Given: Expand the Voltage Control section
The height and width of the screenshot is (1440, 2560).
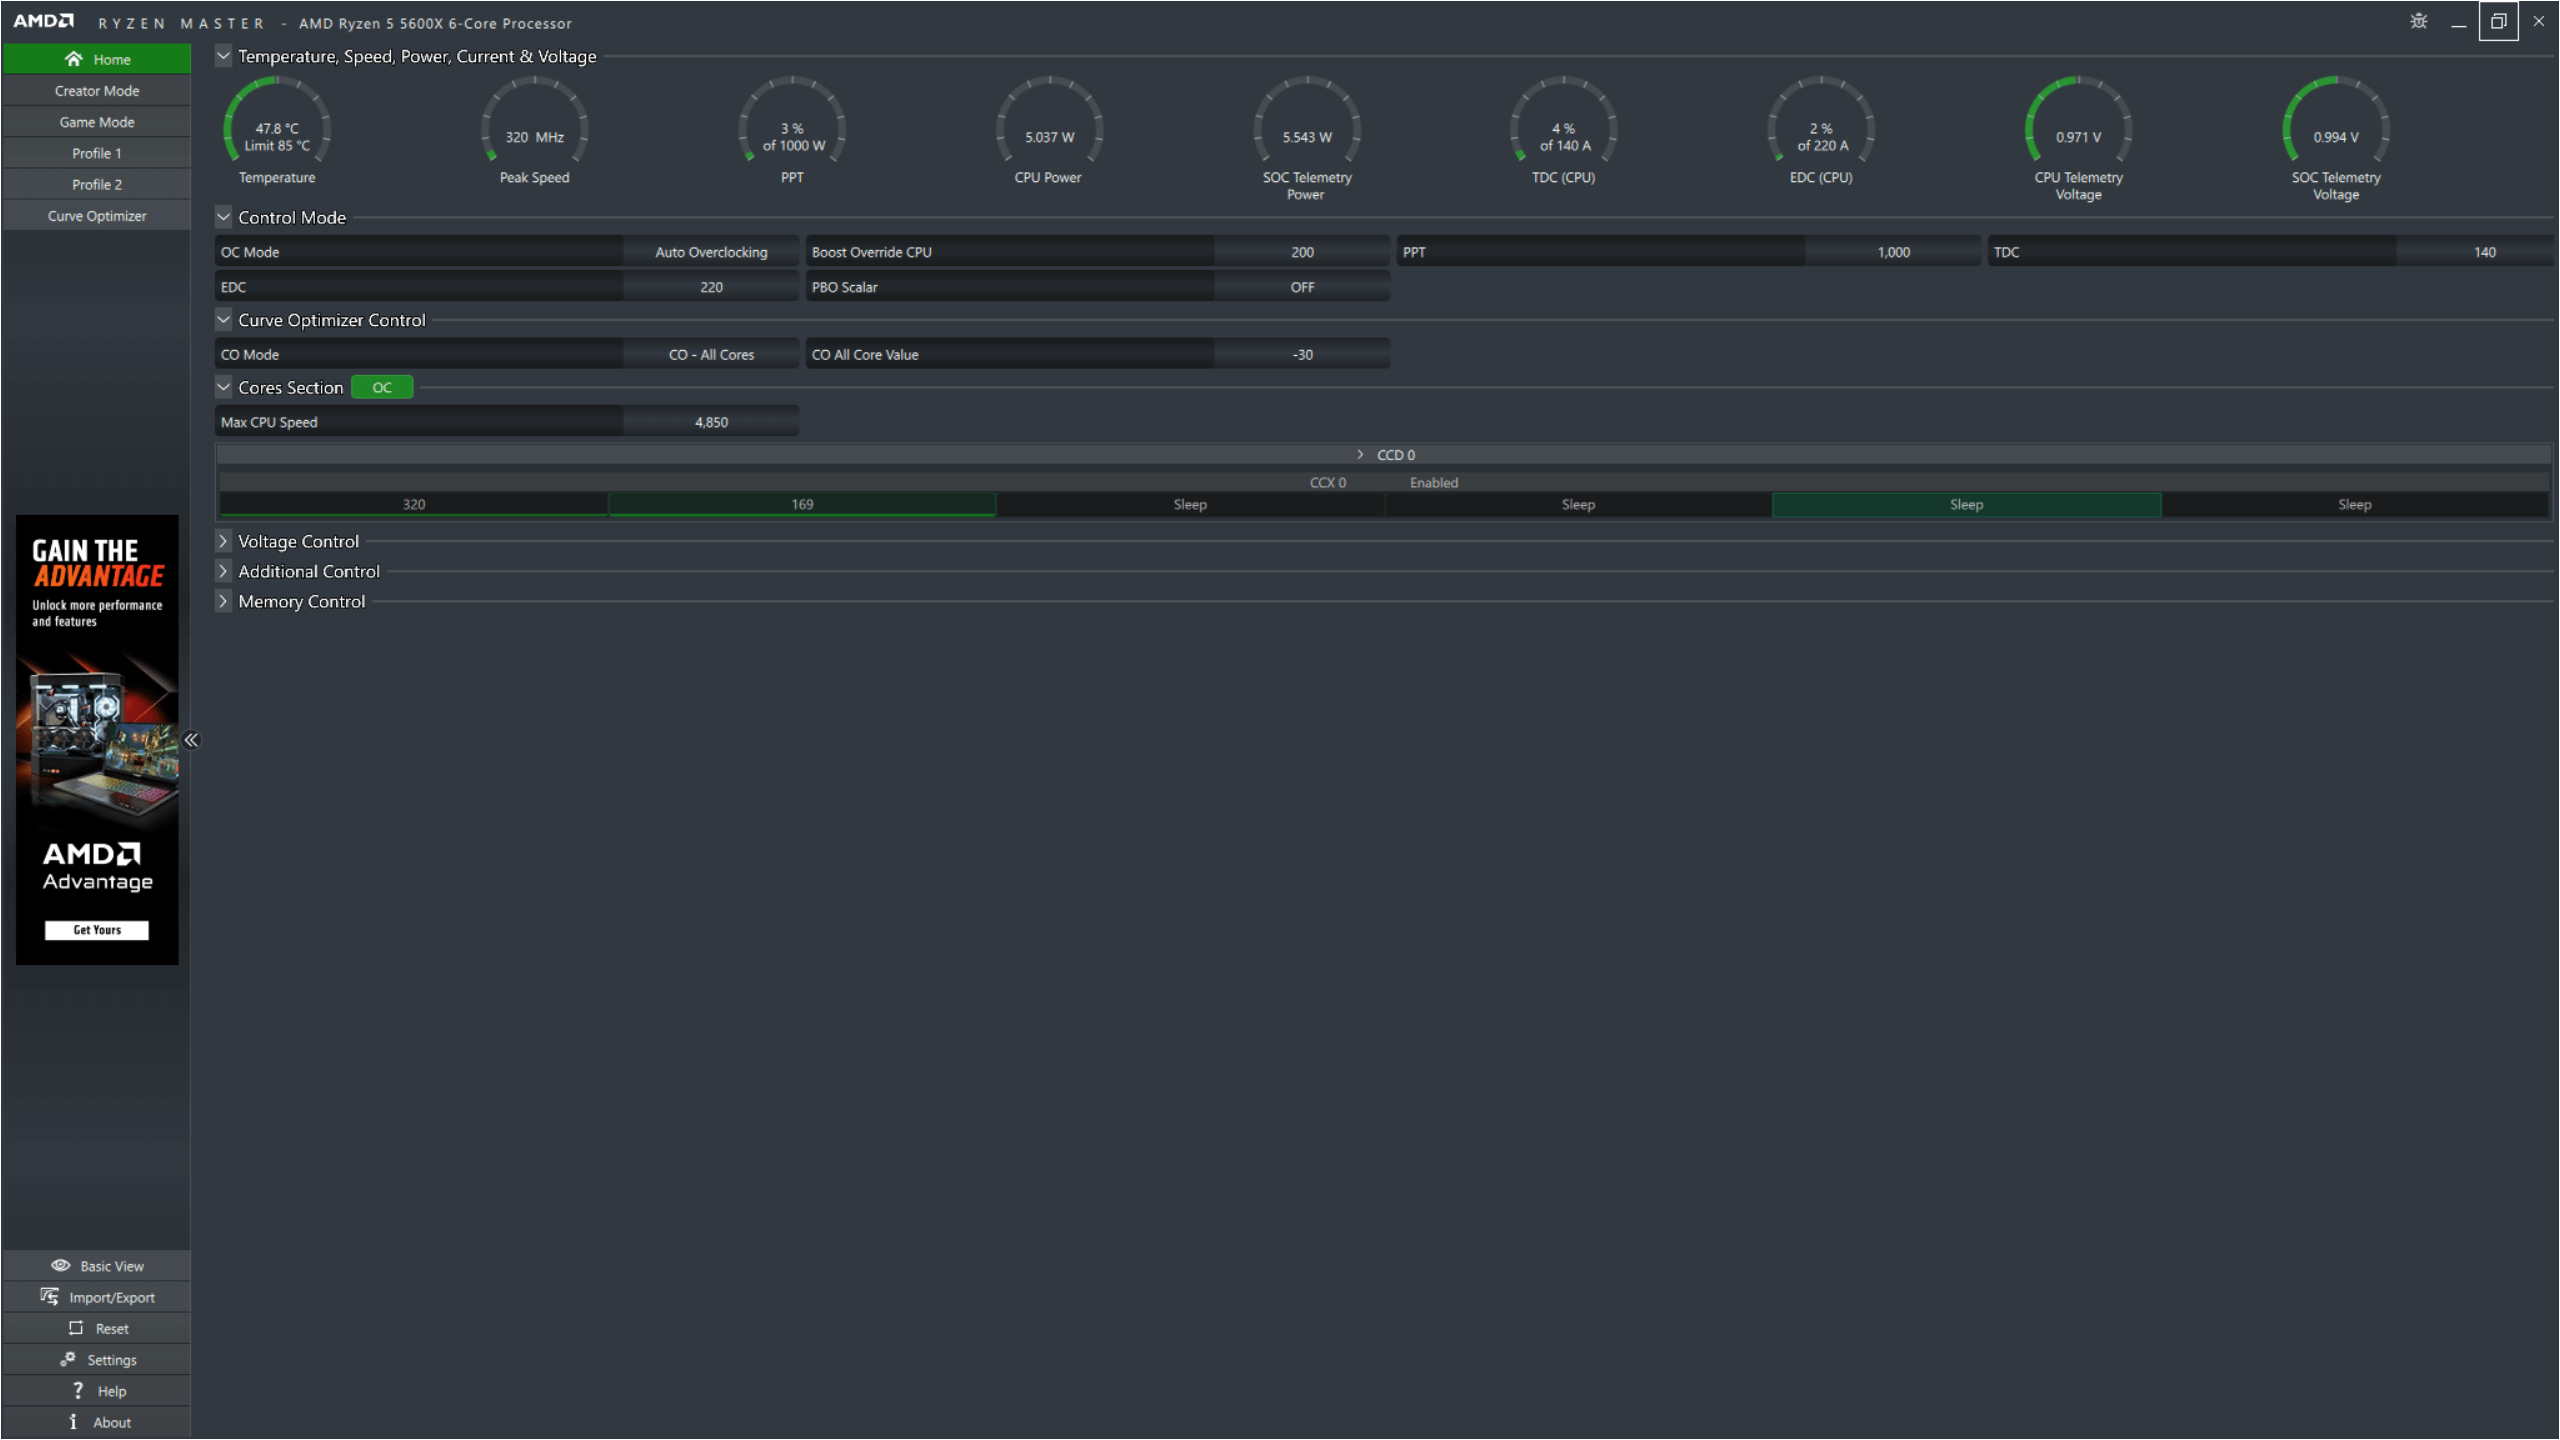Looking at the screenshot, I should click(x=223, y=541).
